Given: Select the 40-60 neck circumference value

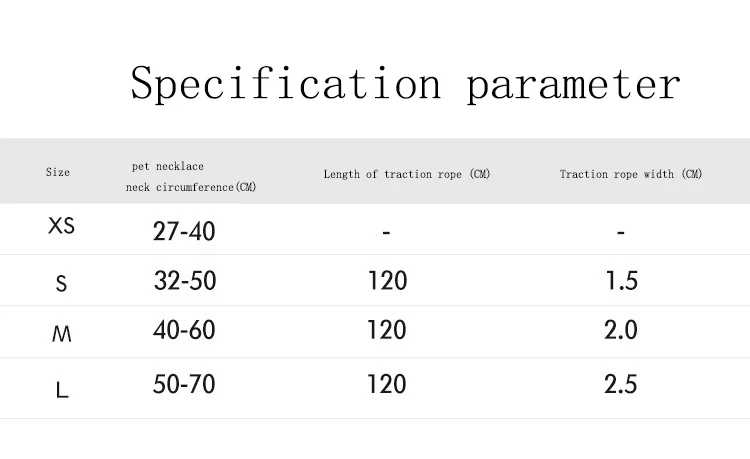Looking at the screenshot, I should tap(184, 330).
